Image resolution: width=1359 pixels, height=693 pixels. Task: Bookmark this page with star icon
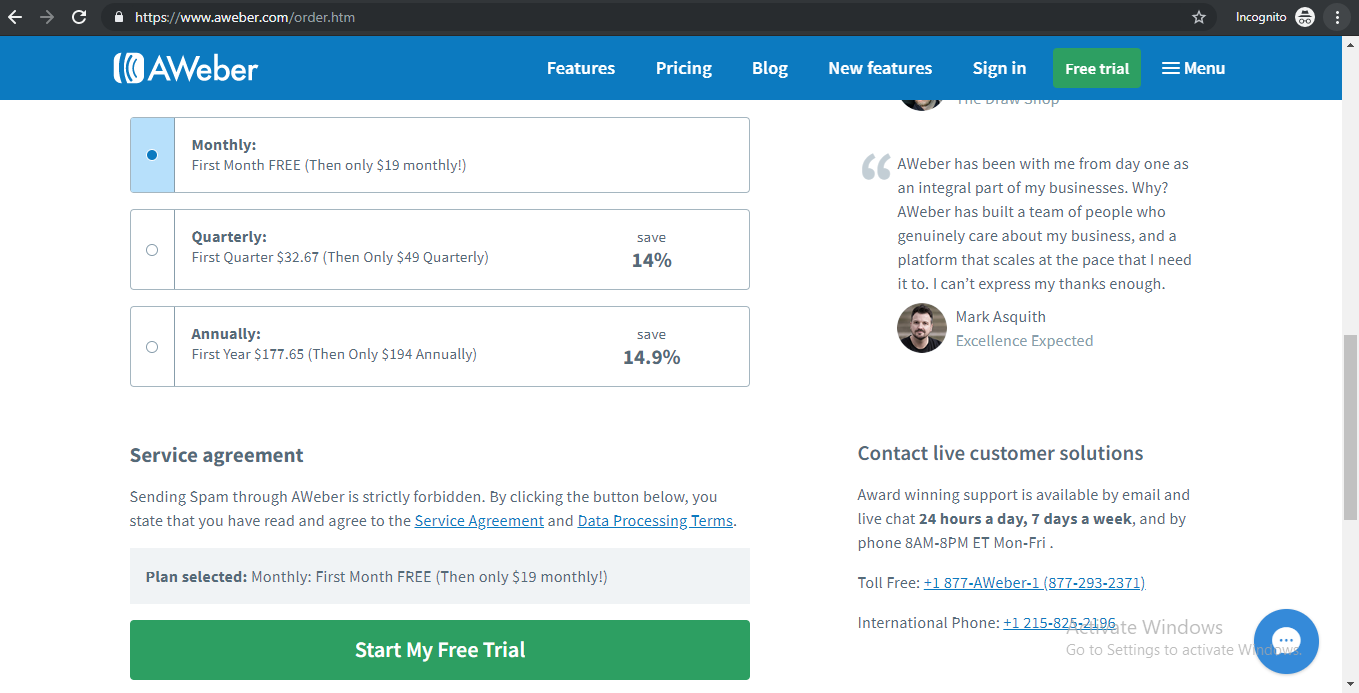pyautogui.click(x=1199, y=17)
